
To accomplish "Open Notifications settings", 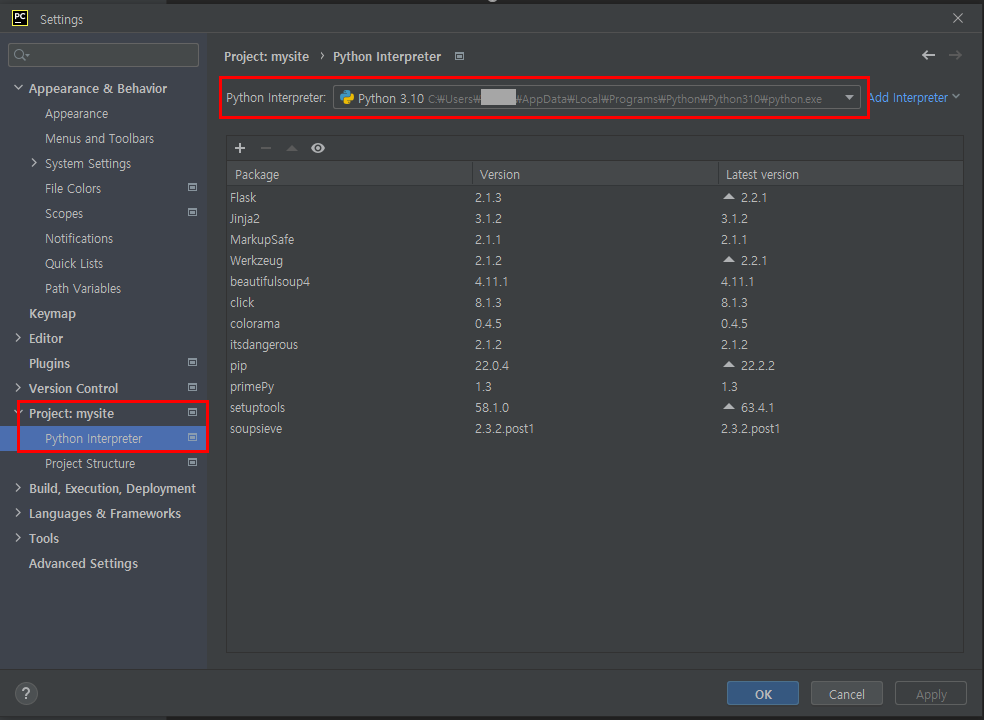I will [x=79, y=239].
